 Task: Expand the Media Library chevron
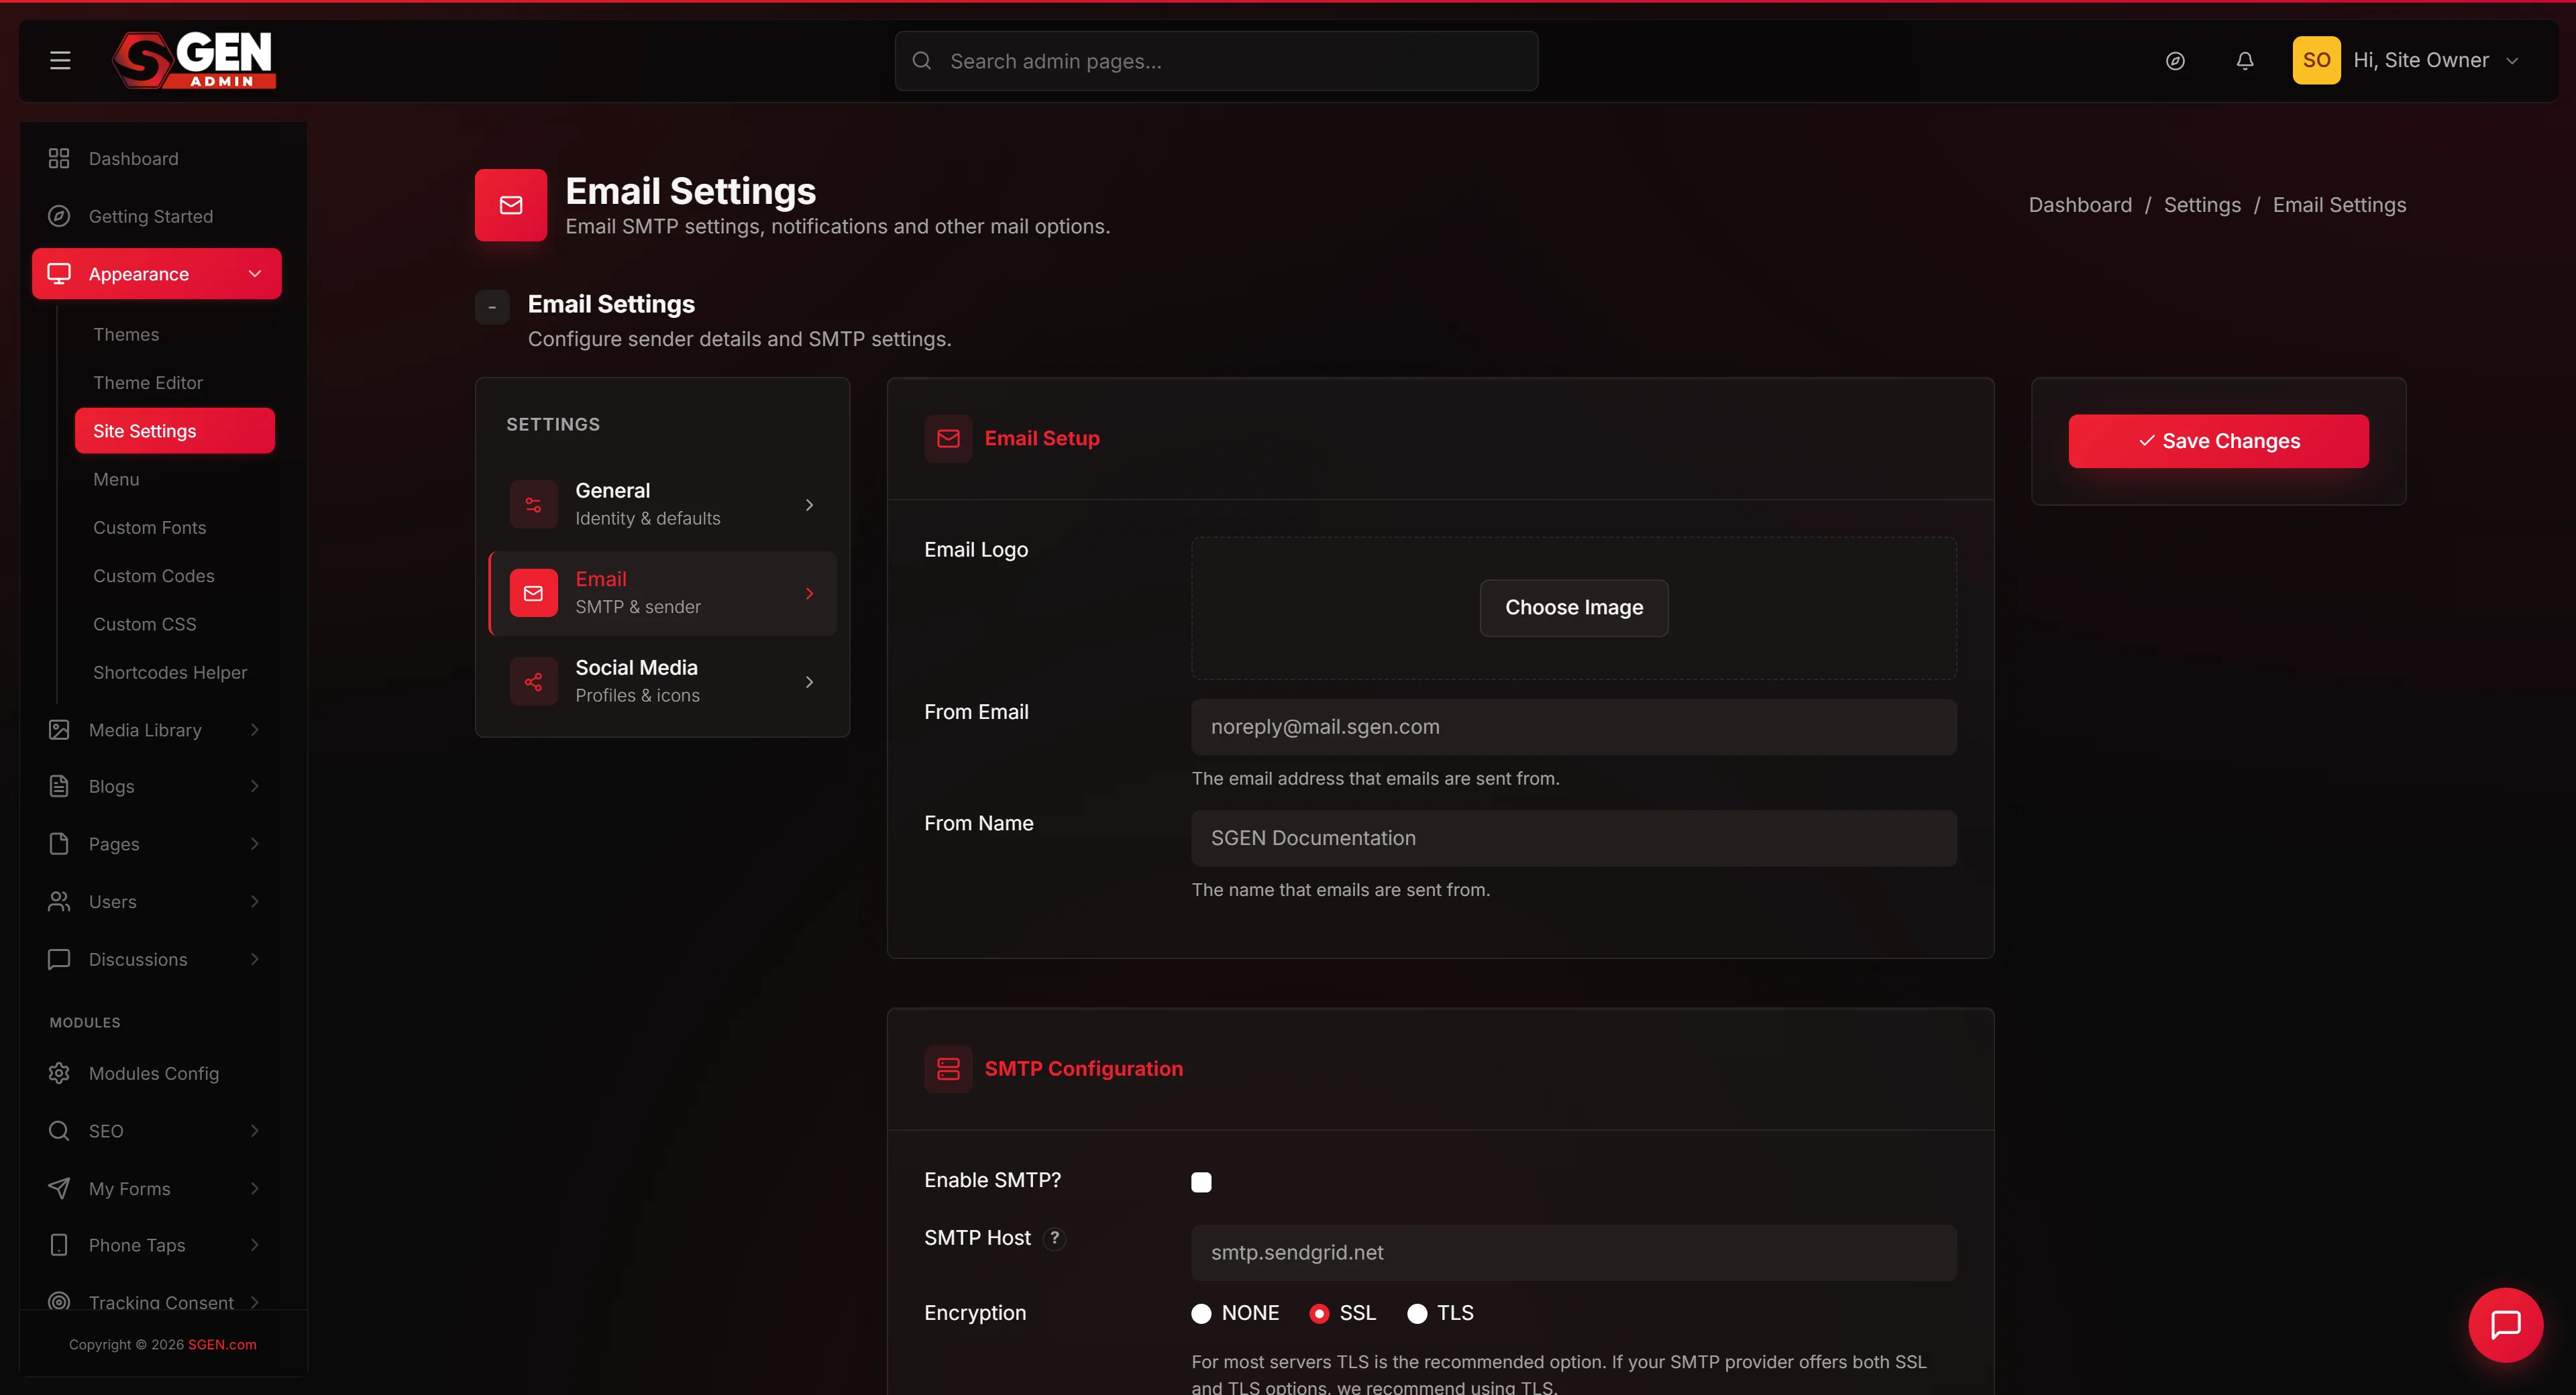tap(255, 730)
